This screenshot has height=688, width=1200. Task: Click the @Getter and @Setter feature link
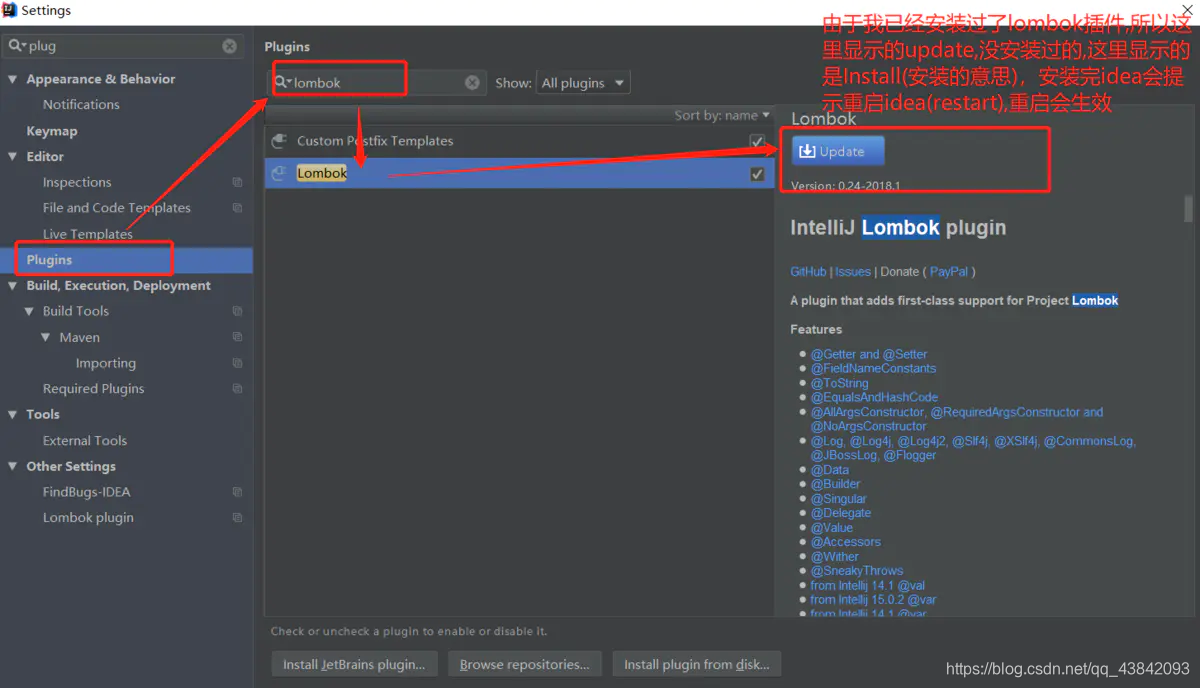point(869,354)
